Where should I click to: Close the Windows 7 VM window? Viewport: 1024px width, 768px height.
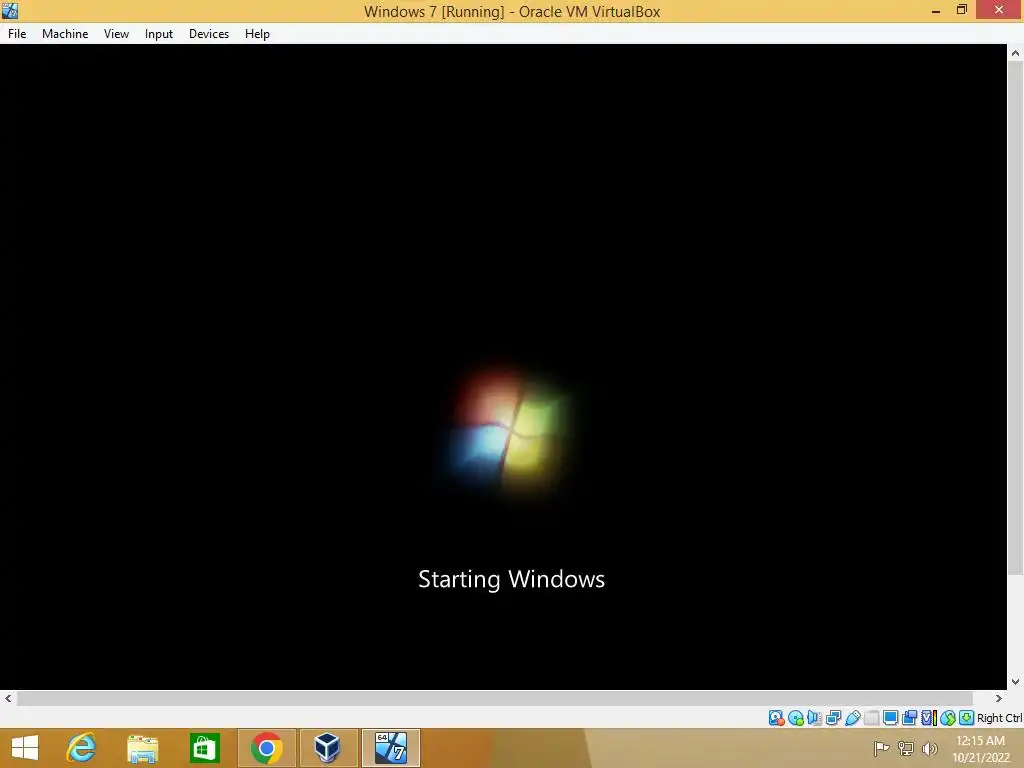pos(999,10)
